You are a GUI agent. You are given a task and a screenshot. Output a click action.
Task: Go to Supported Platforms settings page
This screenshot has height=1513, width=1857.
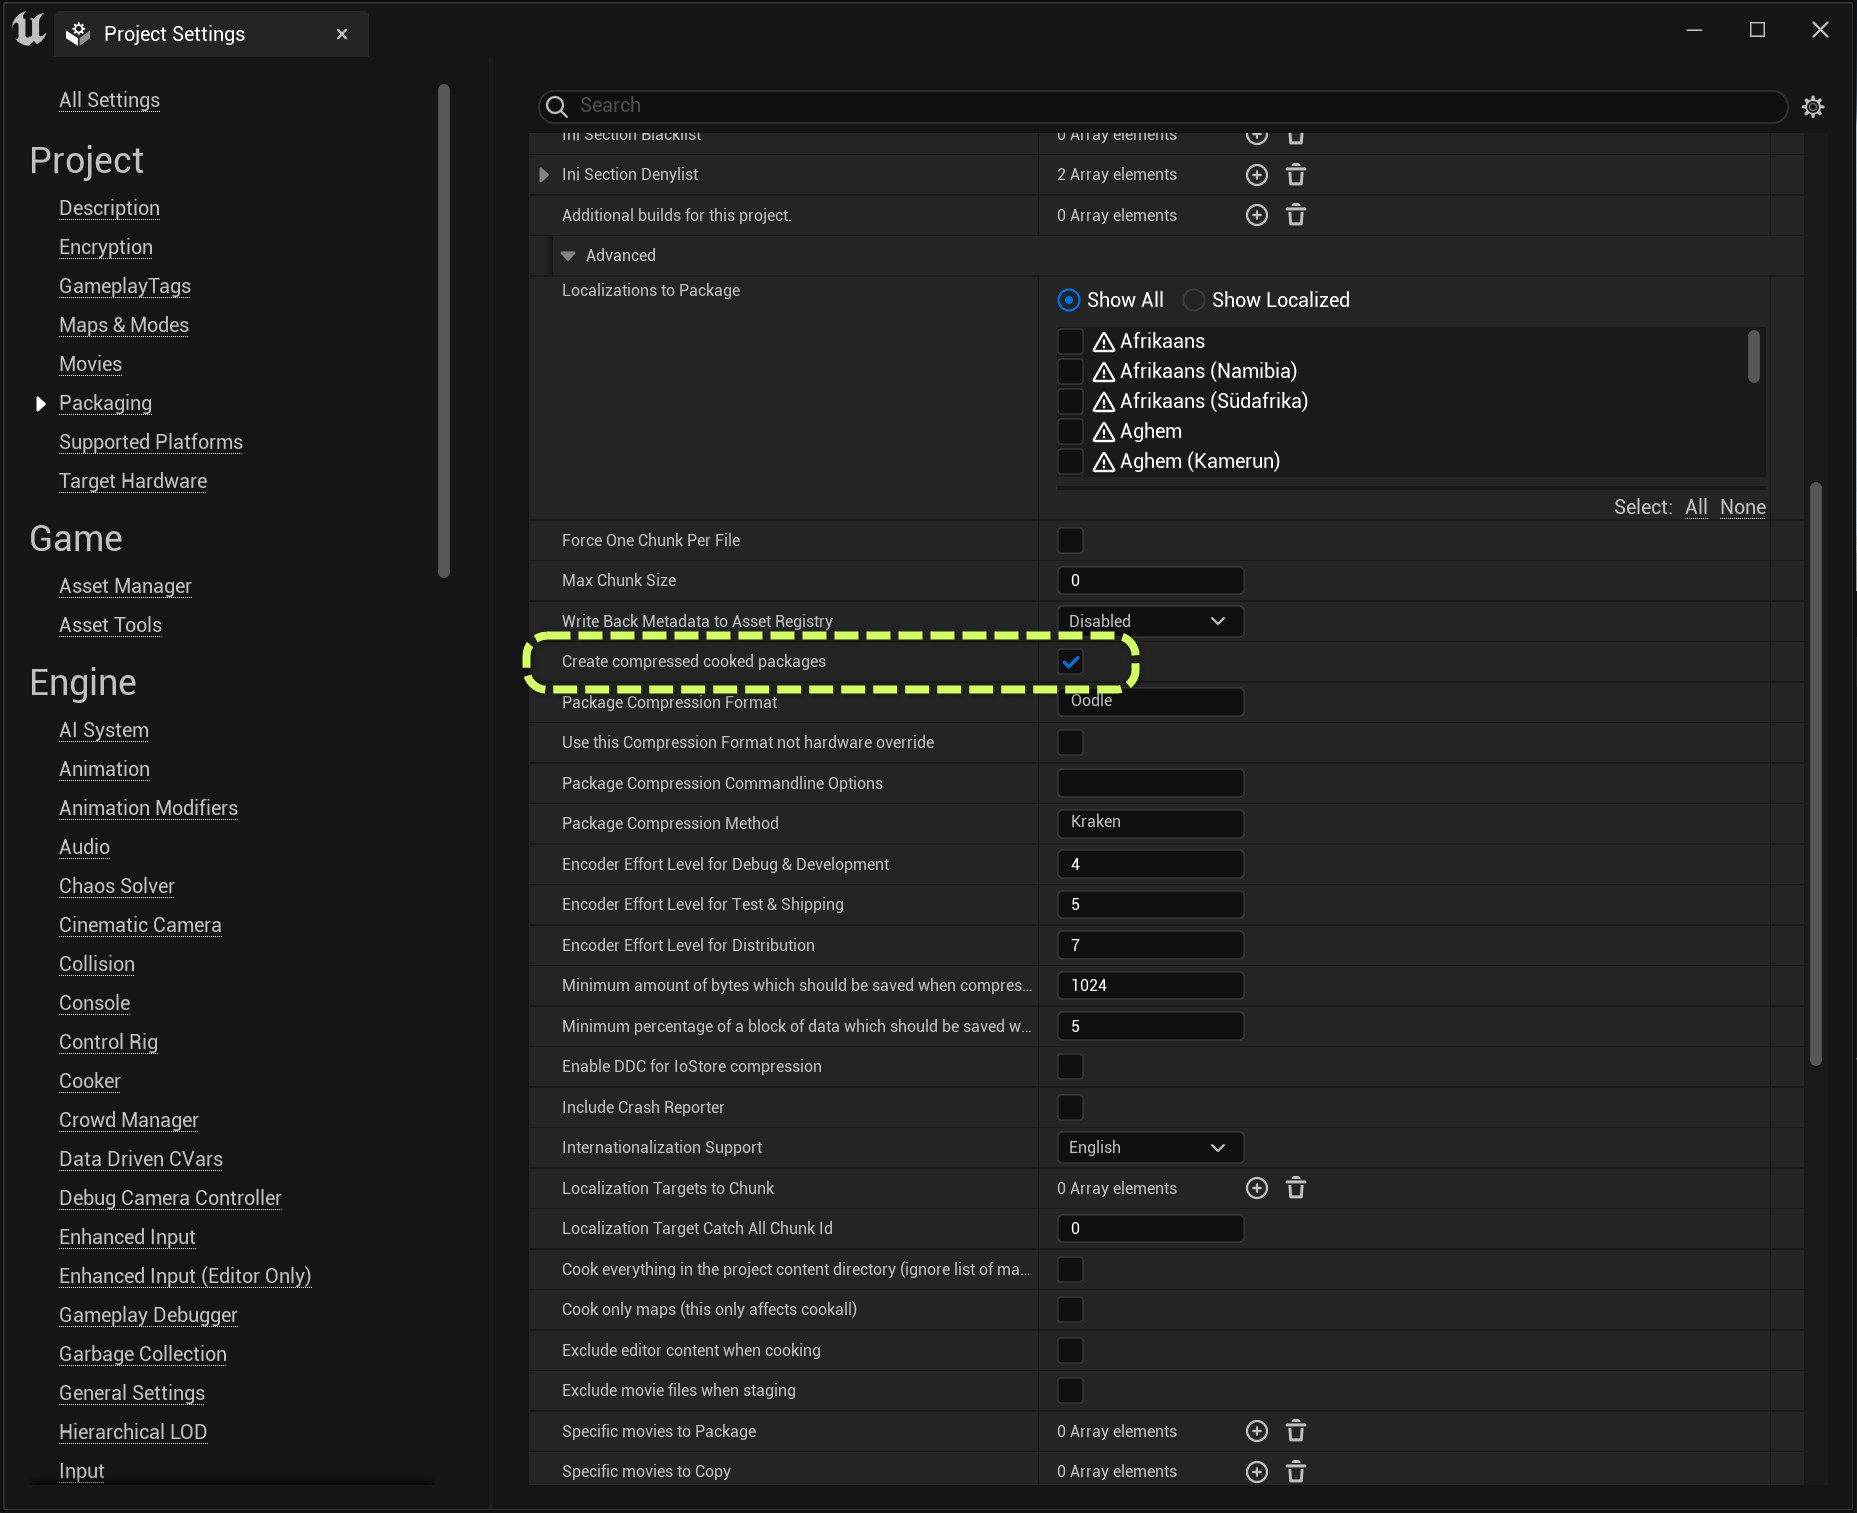point(151,442)
